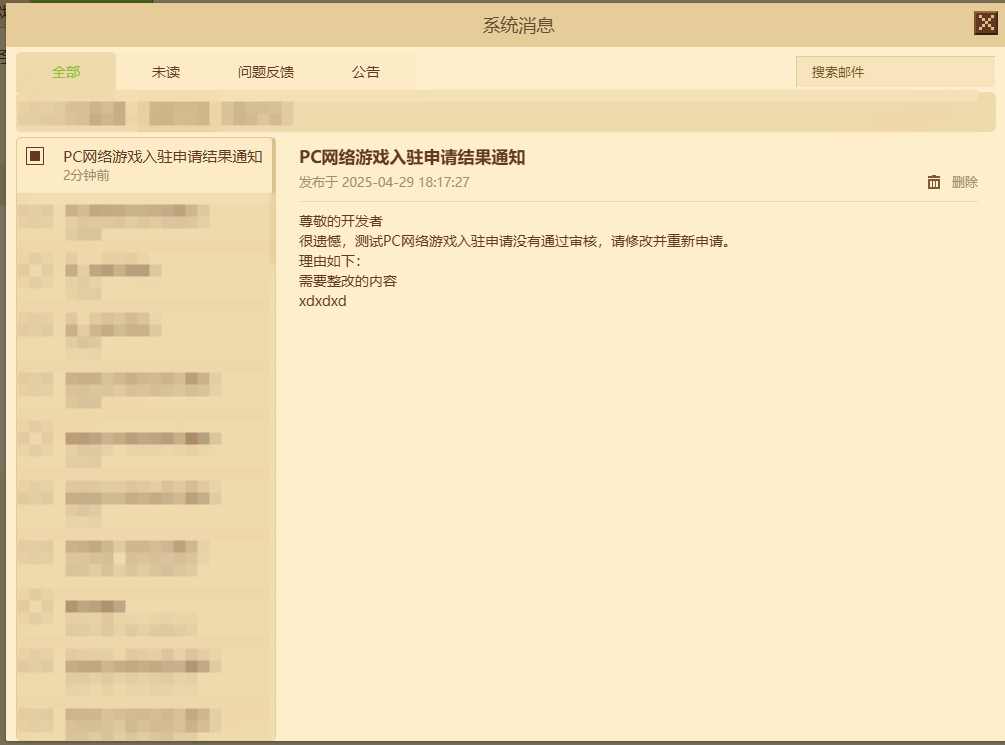Image resolution: width=1005 pixels, height=745 pixels.
Task: Switch to the 全部 tab
Action: click(66, 72)
